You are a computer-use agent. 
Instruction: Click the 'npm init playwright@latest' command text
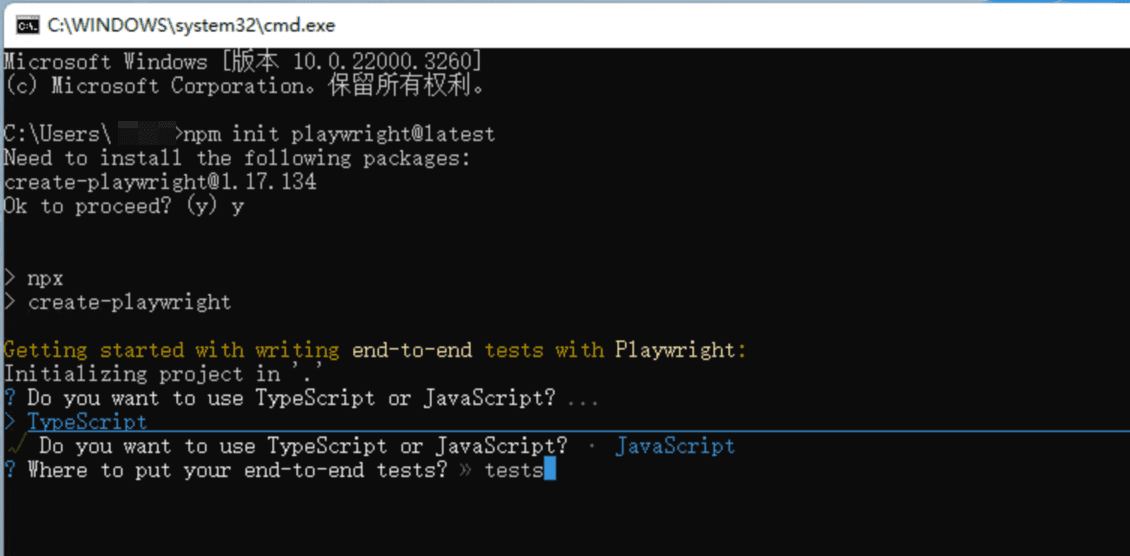[340, 134]
